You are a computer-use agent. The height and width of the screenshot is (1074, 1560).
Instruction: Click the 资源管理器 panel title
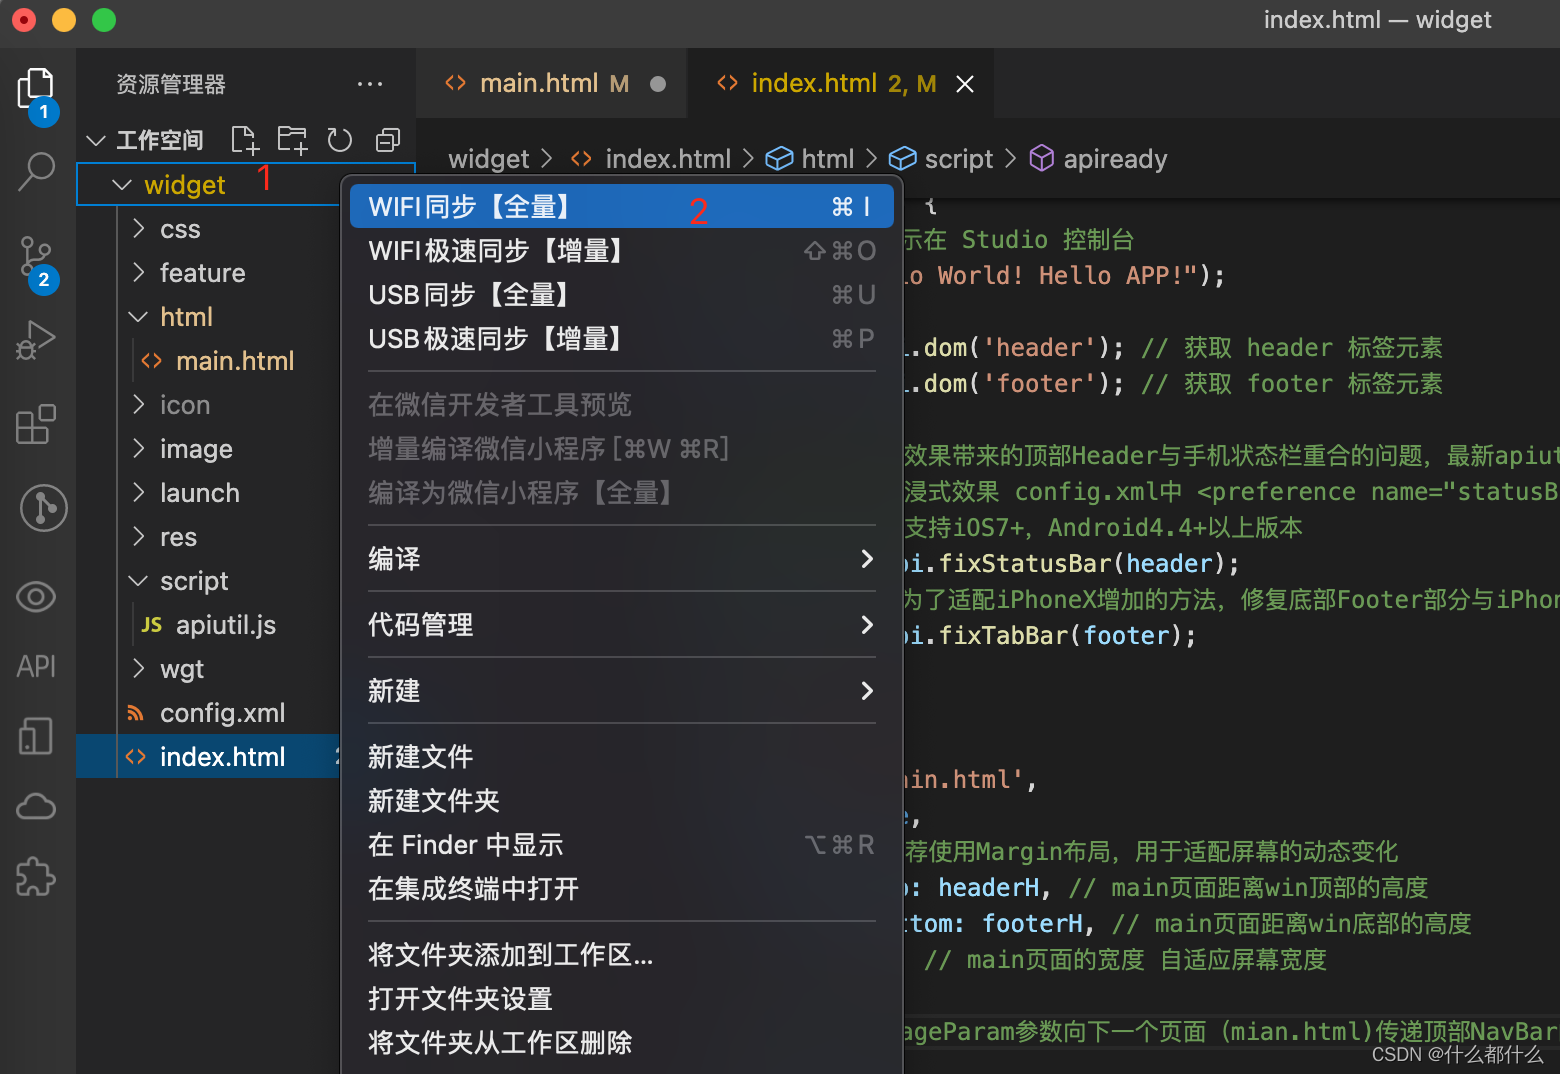click(171, 84)
